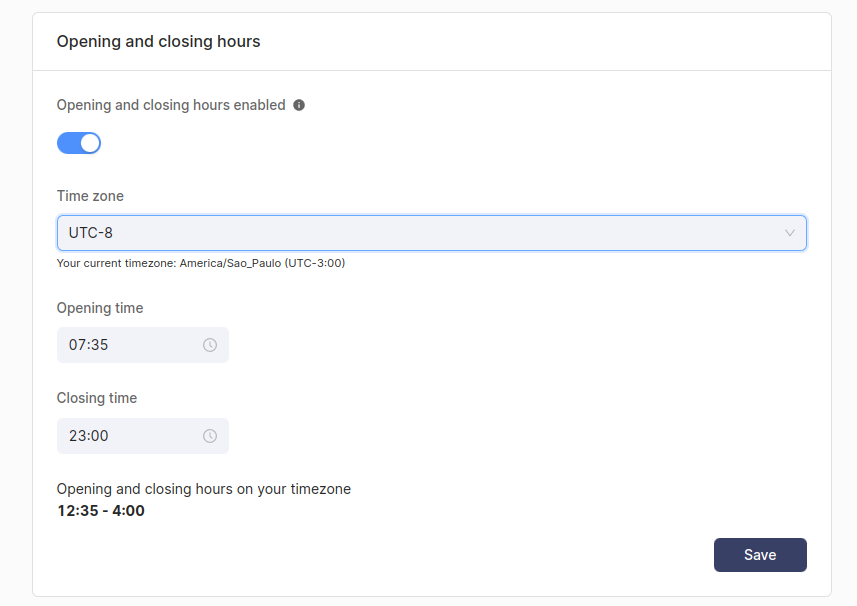This screenshot has height=606, width=857.
Task: Click the Opening and closing hours header
Action: pos(158,41)
